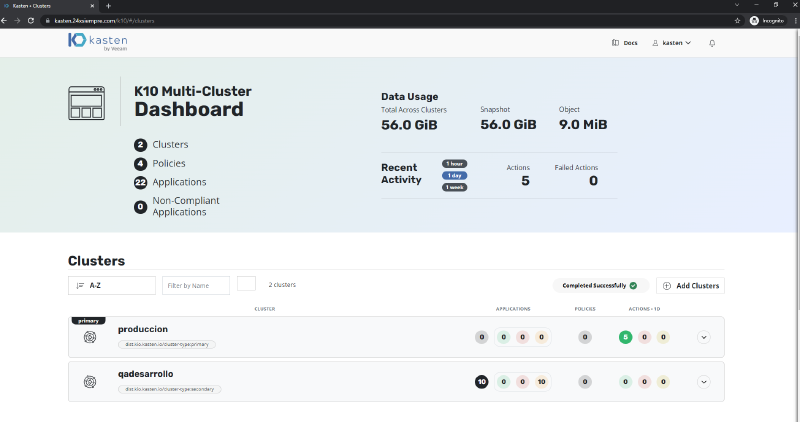This screenshot has height=422, width=800.
Task: Click the Filter by Name field
Action: [196, 285]
